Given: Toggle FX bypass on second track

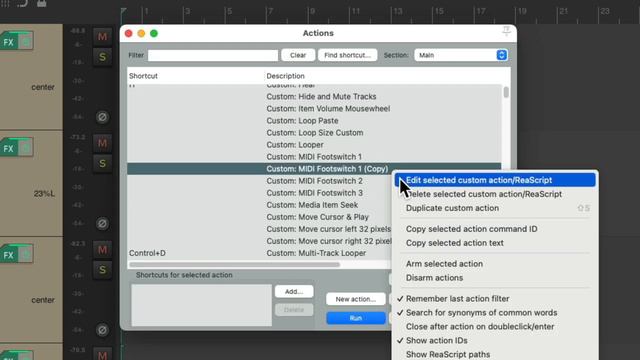Looking at the screenshot, I should (25, 149).
